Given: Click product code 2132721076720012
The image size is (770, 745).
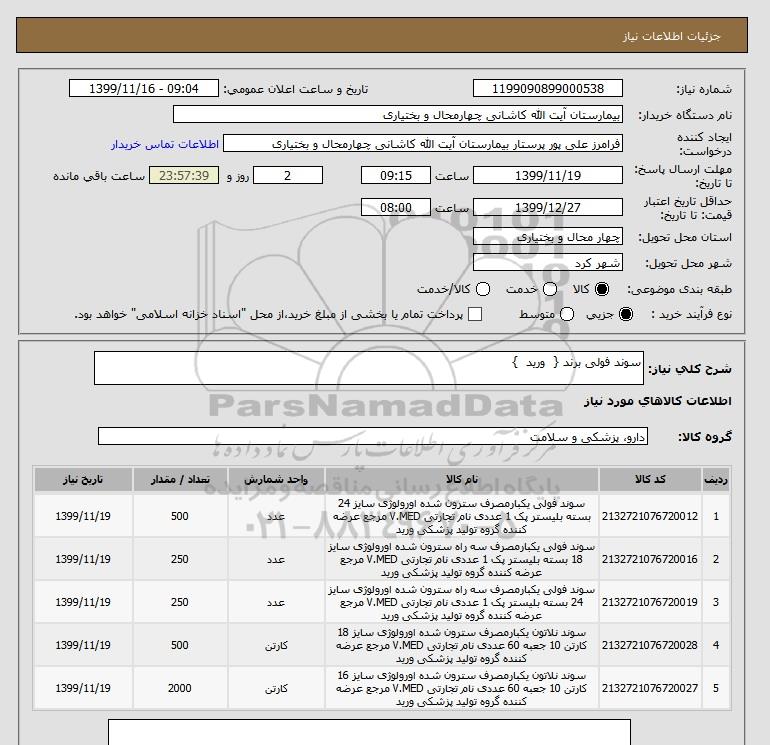Looking at the screenshot, I should coord(650,517).
